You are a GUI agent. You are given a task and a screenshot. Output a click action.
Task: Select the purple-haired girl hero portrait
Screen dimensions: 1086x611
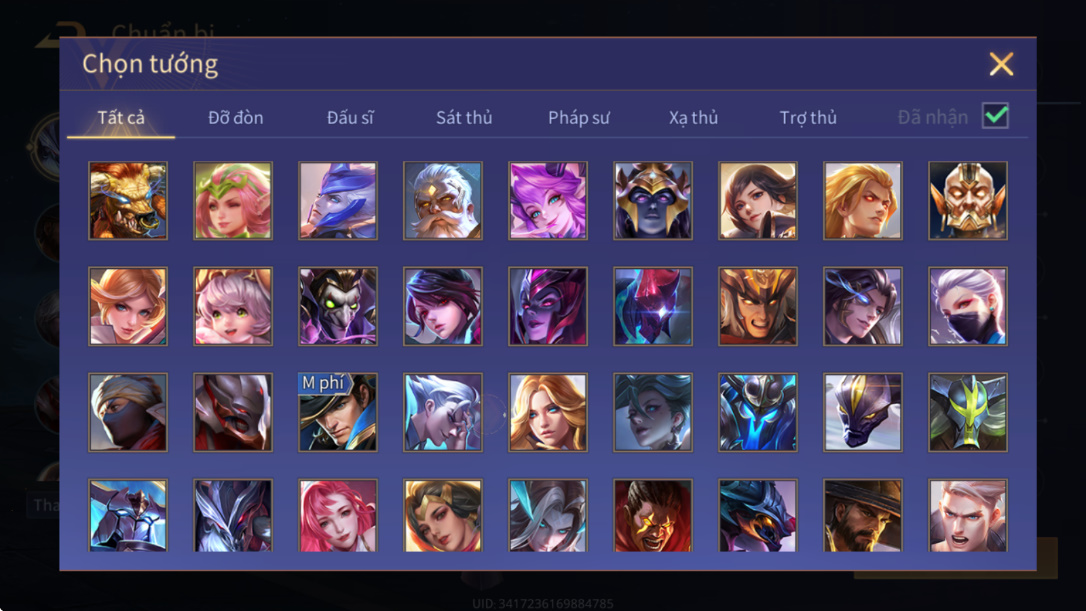tap(548, 201)
